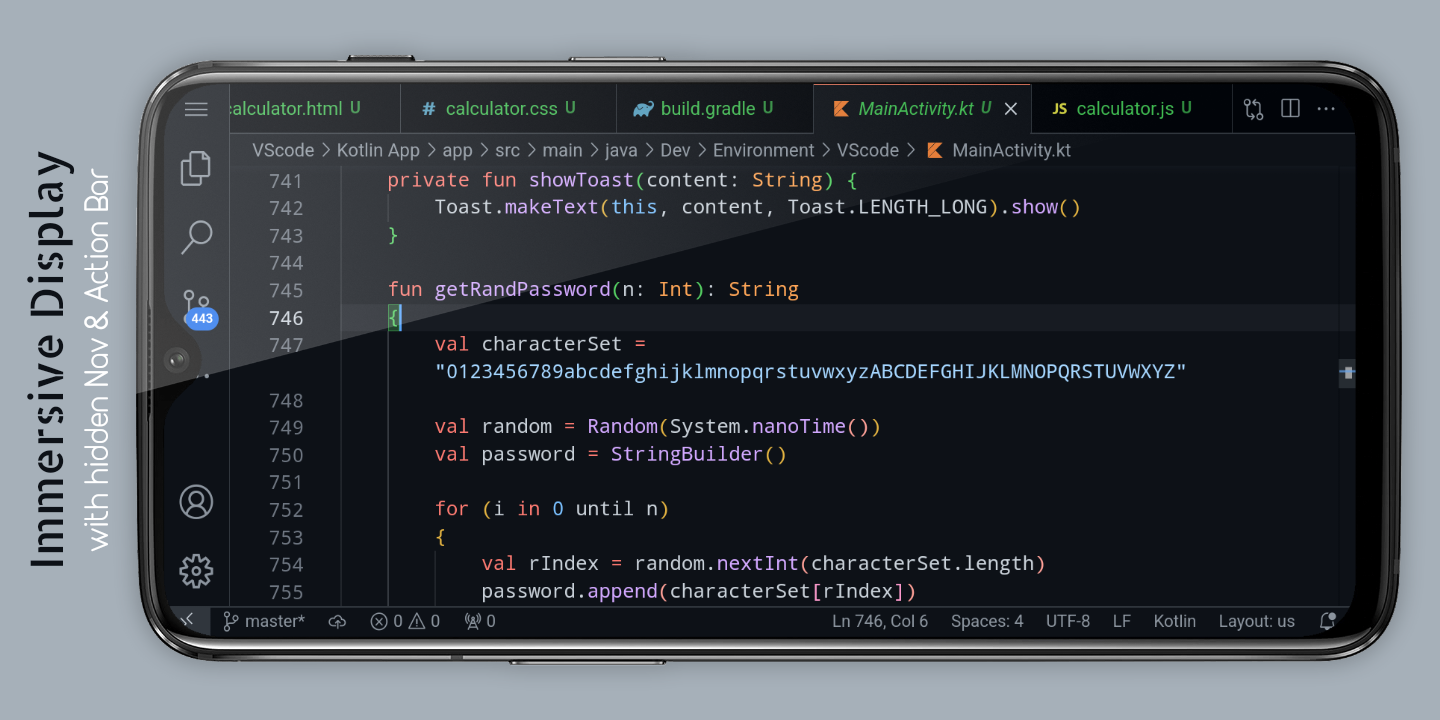Click the app breadcrumb segment
Viewport: 1440px width, 720px height.
pos(457,151)
